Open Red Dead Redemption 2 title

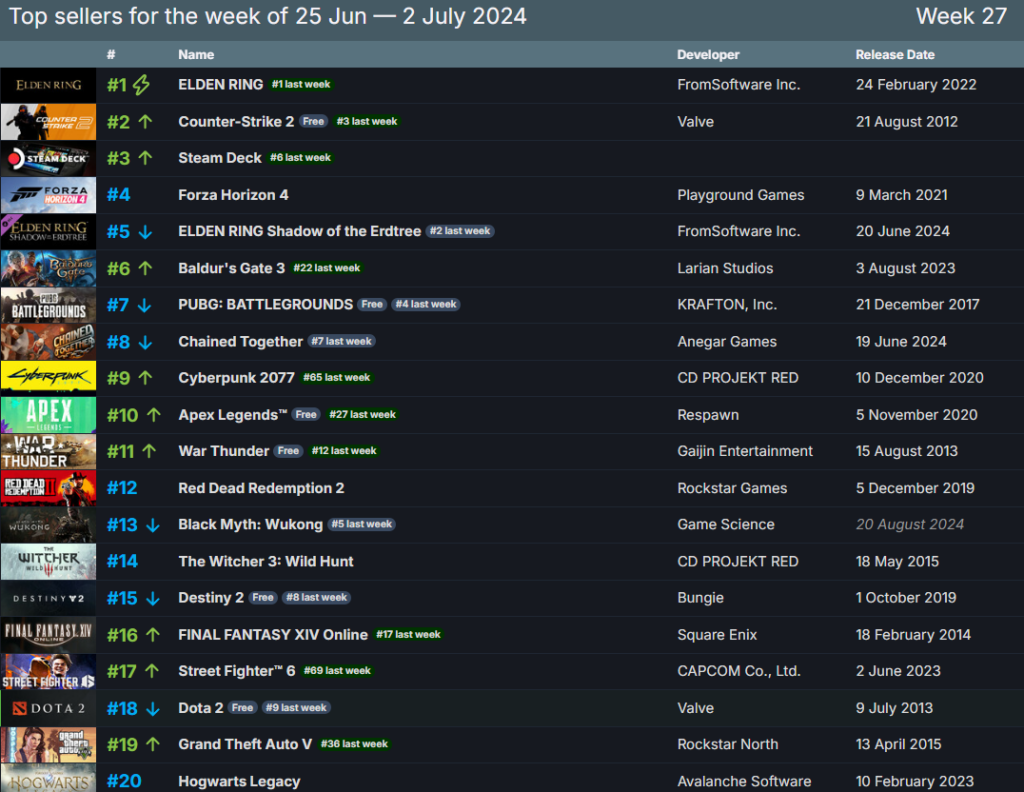coord(261,488)
